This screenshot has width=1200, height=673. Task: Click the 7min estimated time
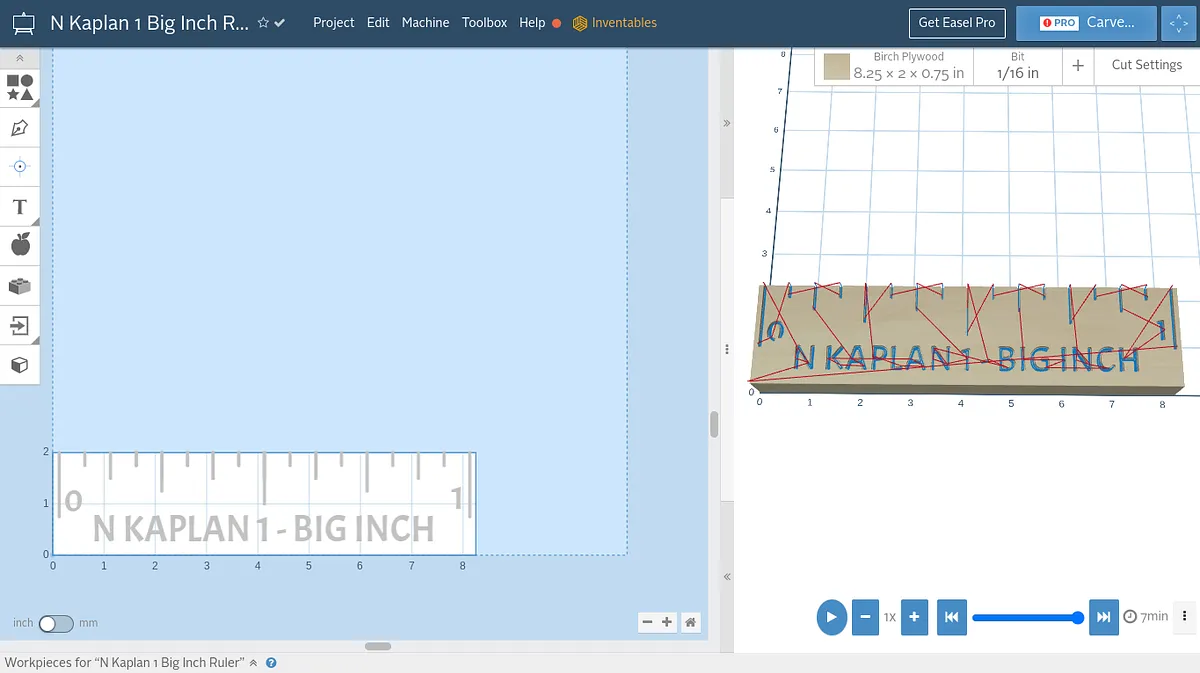point(1146,616)
